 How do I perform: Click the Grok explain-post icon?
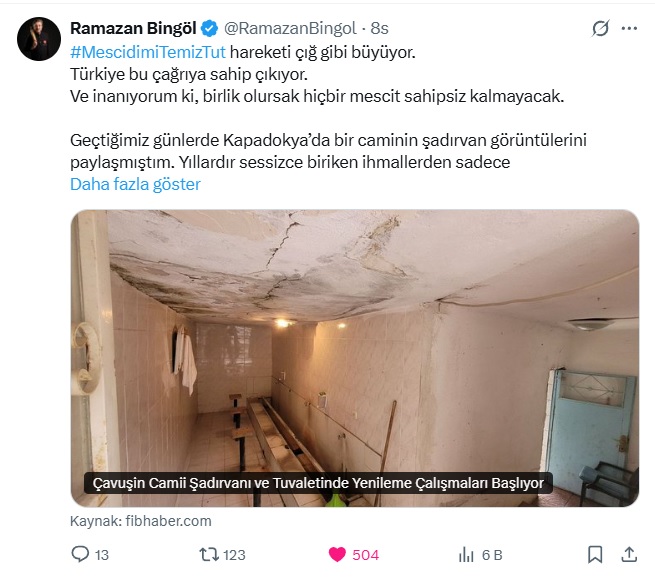(x=600, y=28)
